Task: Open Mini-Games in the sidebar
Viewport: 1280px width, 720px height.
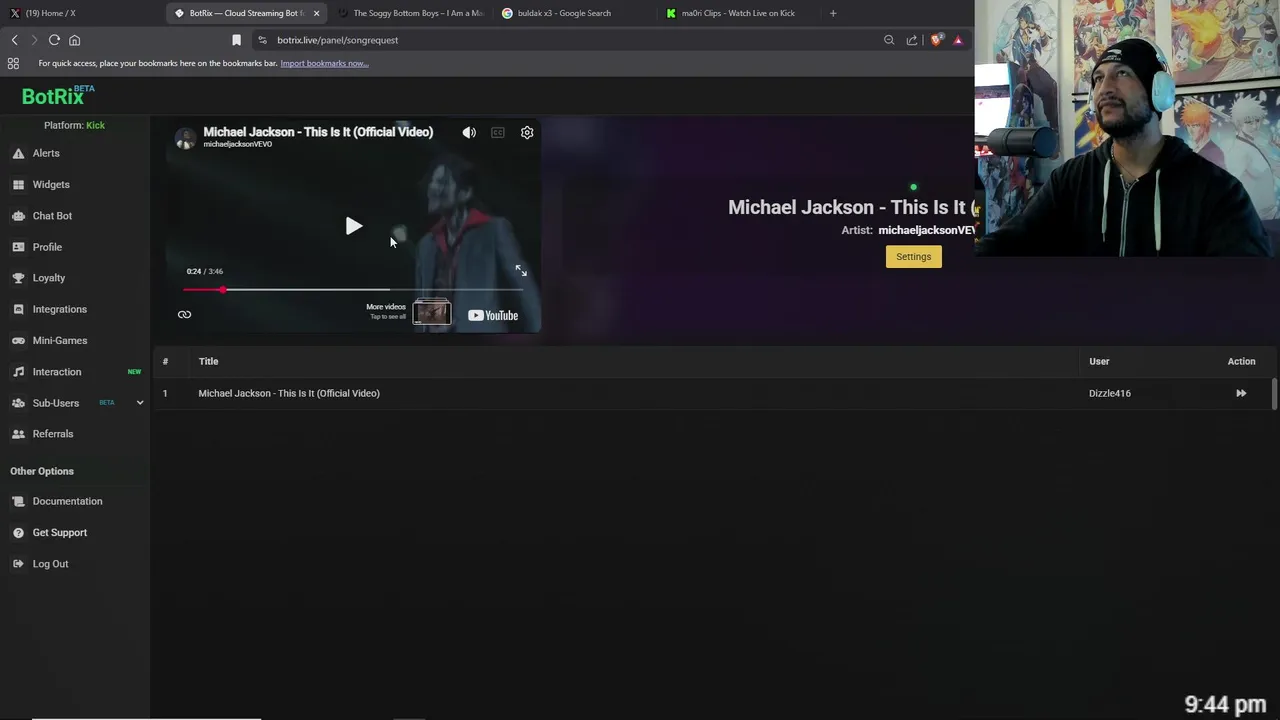Action: (x=59, y=340)
